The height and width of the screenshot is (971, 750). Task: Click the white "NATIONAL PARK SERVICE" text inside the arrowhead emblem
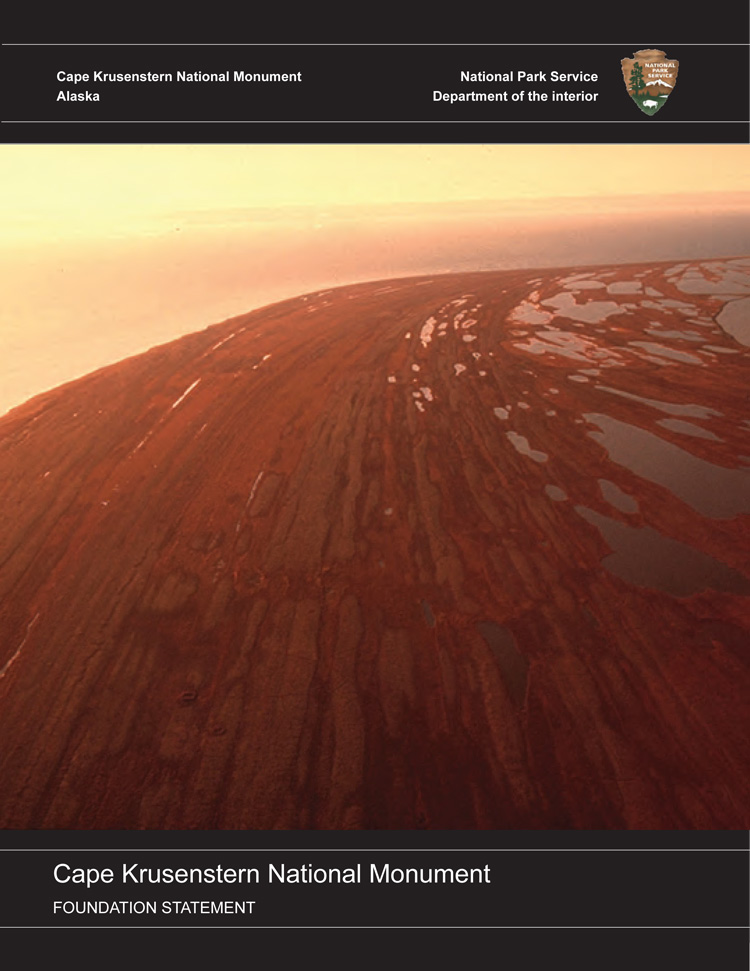point(655,69)
